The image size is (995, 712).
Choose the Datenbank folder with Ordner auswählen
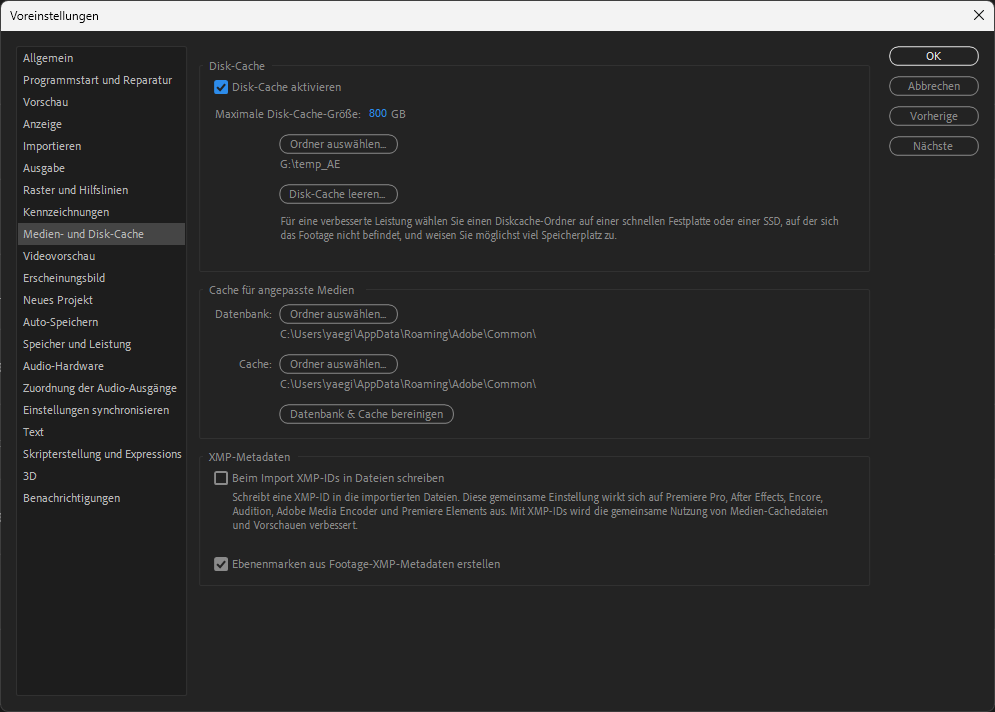[338, 314]
